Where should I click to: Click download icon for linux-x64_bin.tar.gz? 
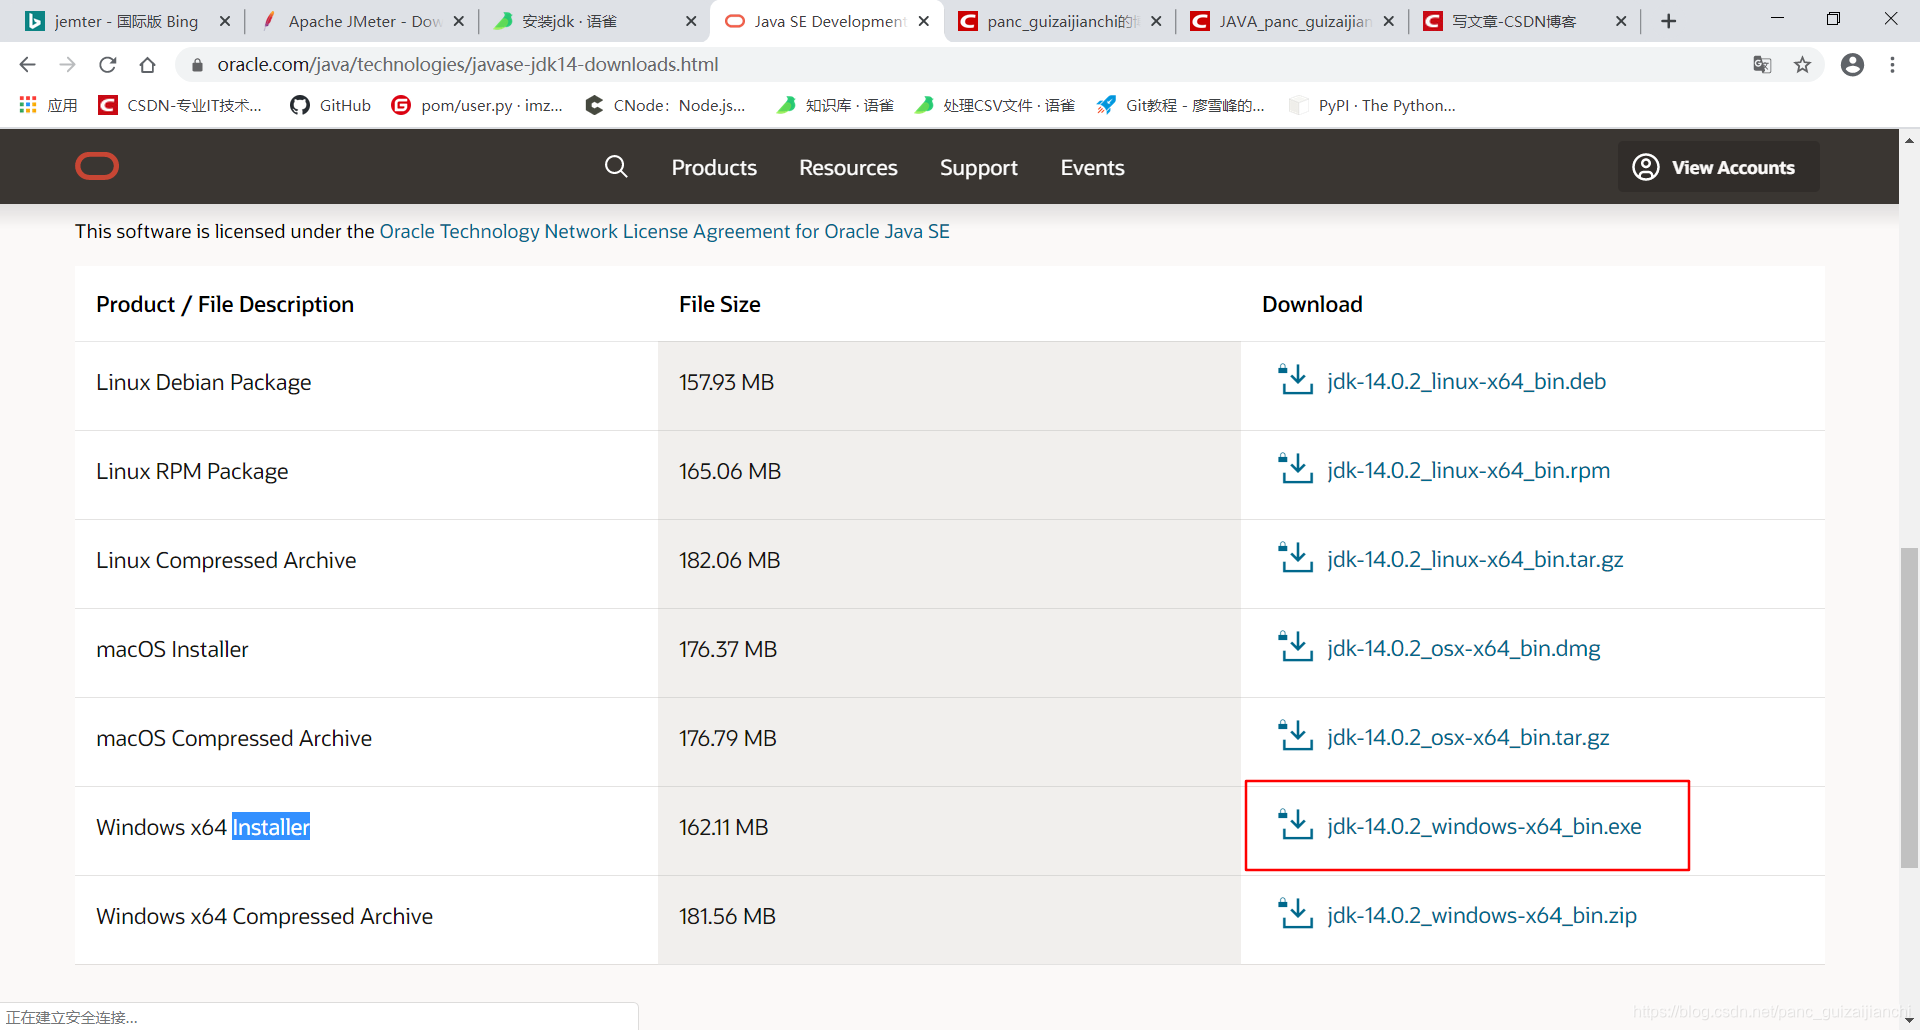pyautogui.click(x=1296, y=558)
